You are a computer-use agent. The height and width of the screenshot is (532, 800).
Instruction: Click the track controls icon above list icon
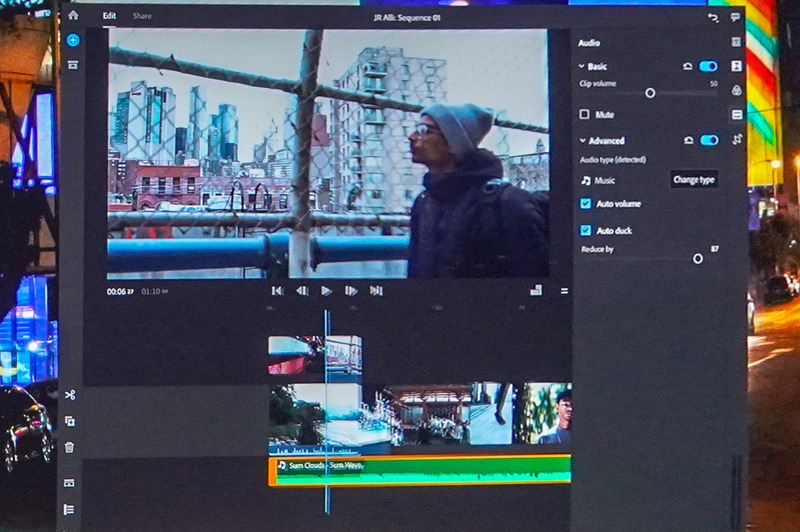point(69,483)
